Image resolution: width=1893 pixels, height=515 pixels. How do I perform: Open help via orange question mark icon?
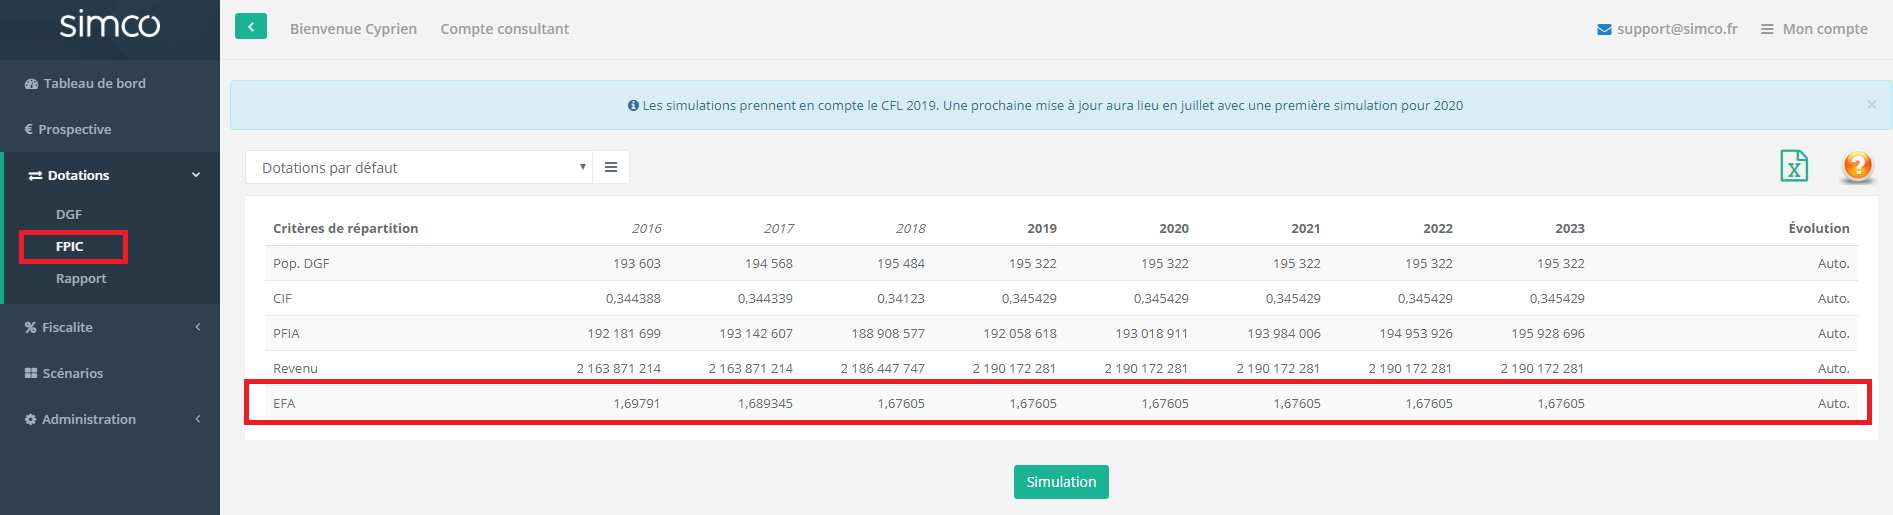pos(1857,166)
